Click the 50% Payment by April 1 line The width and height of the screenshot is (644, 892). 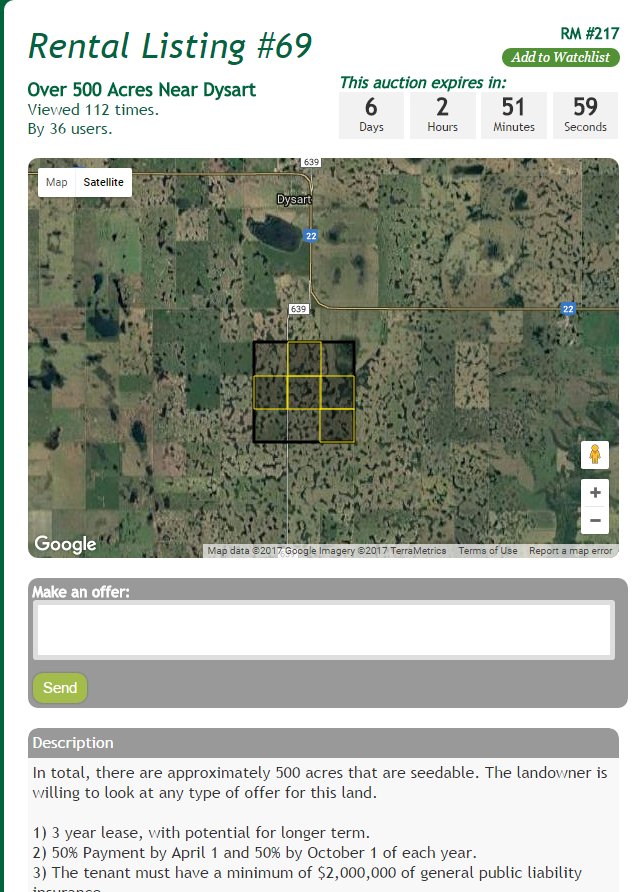254,853
